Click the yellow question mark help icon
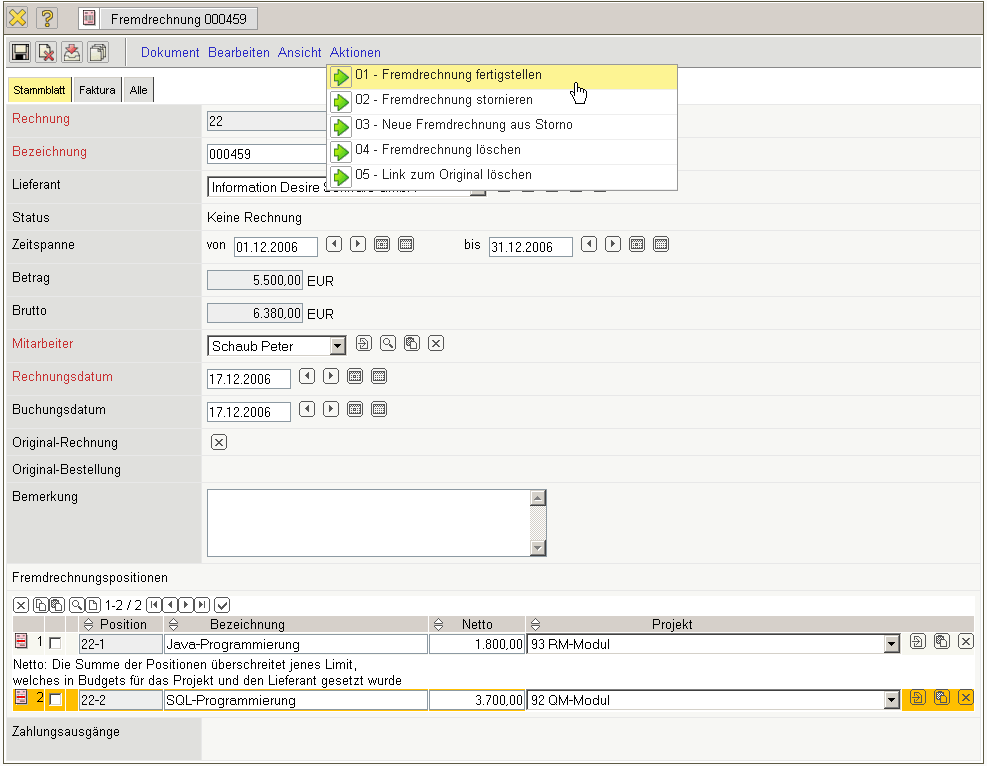Screen dimensions: 987x766 [x=47, y=19]
